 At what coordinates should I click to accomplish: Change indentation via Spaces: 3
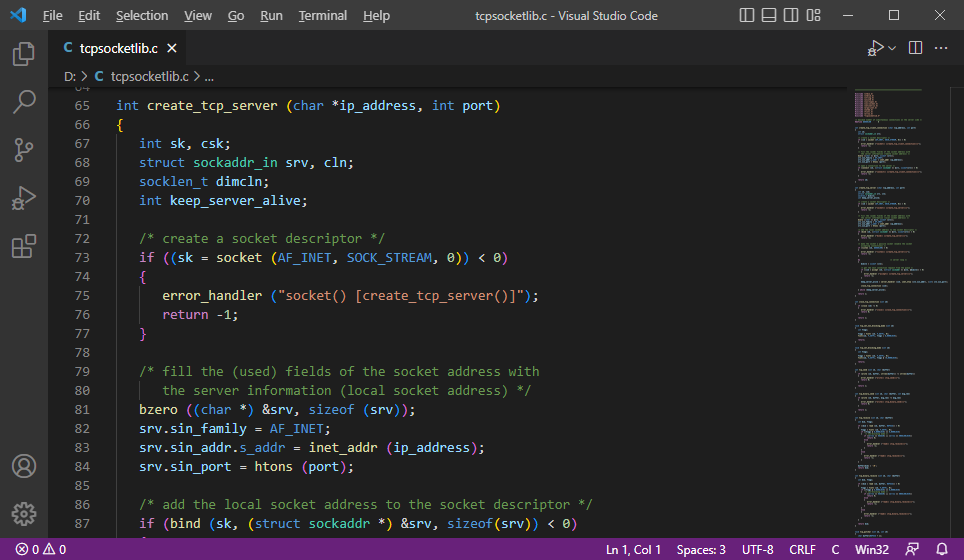[701, 550]
